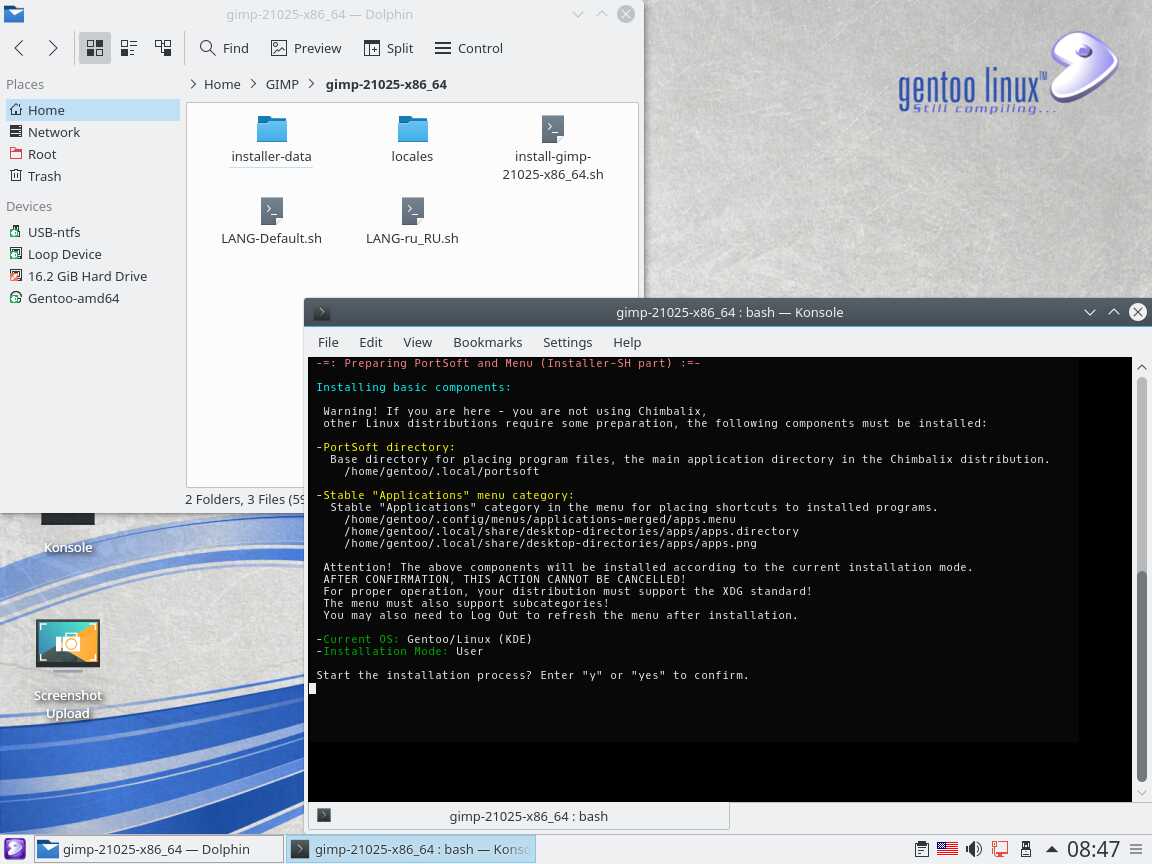Expand chevron before gimp-21025-x86_64 breadcrumb
This screenshot has width=1152, height=864.
[312, 84]
